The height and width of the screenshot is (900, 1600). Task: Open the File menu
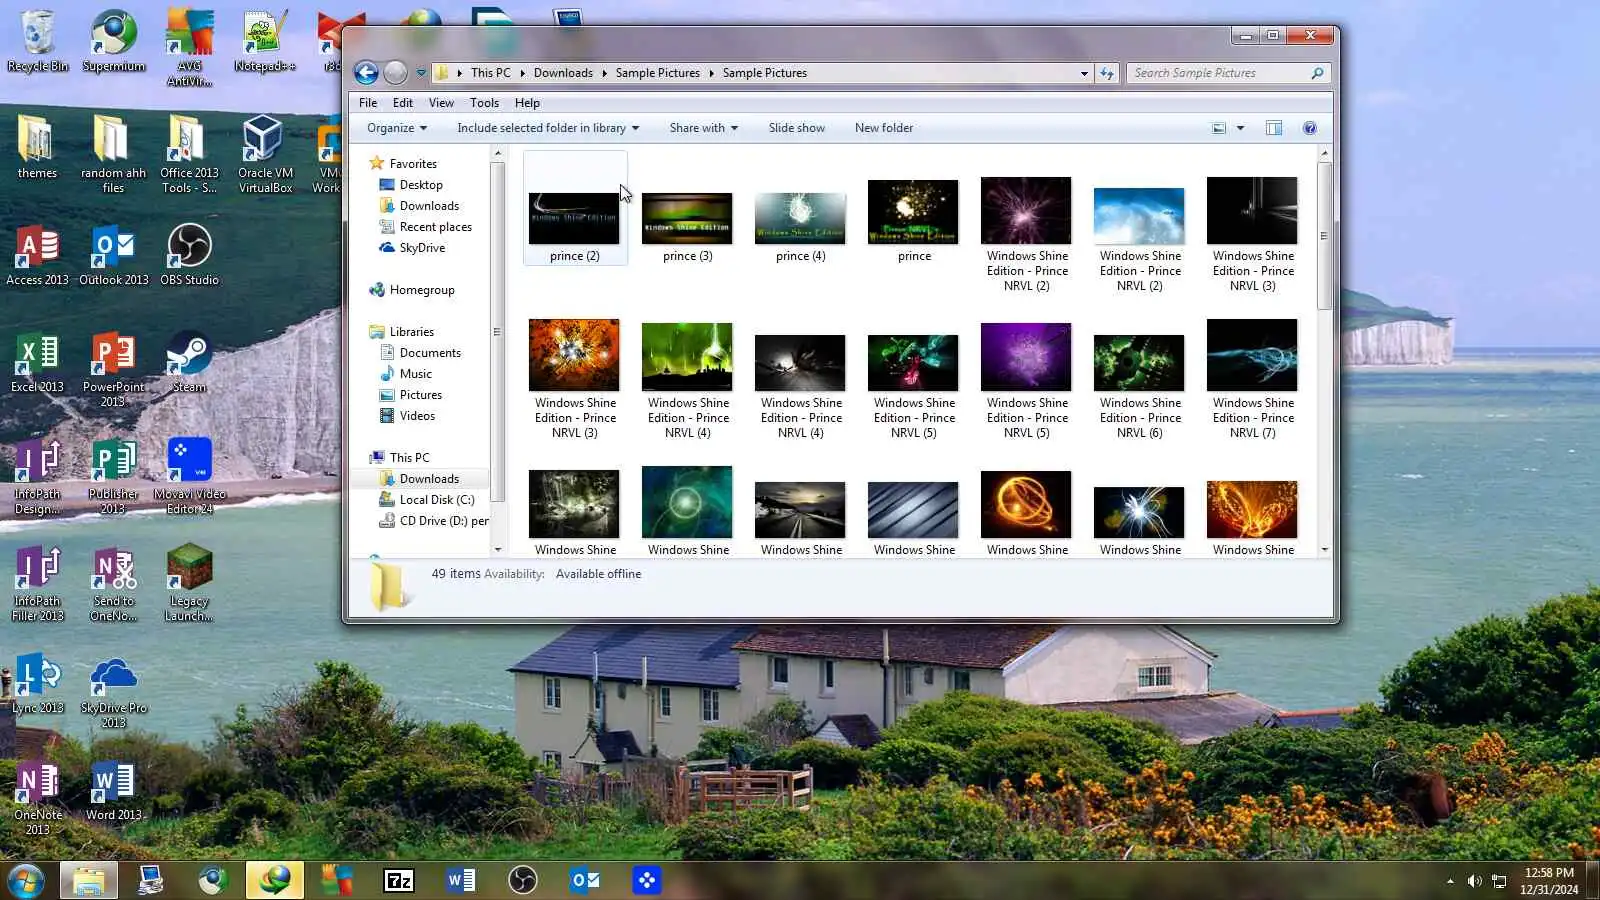pyautogui.click(x=368, y=103)
